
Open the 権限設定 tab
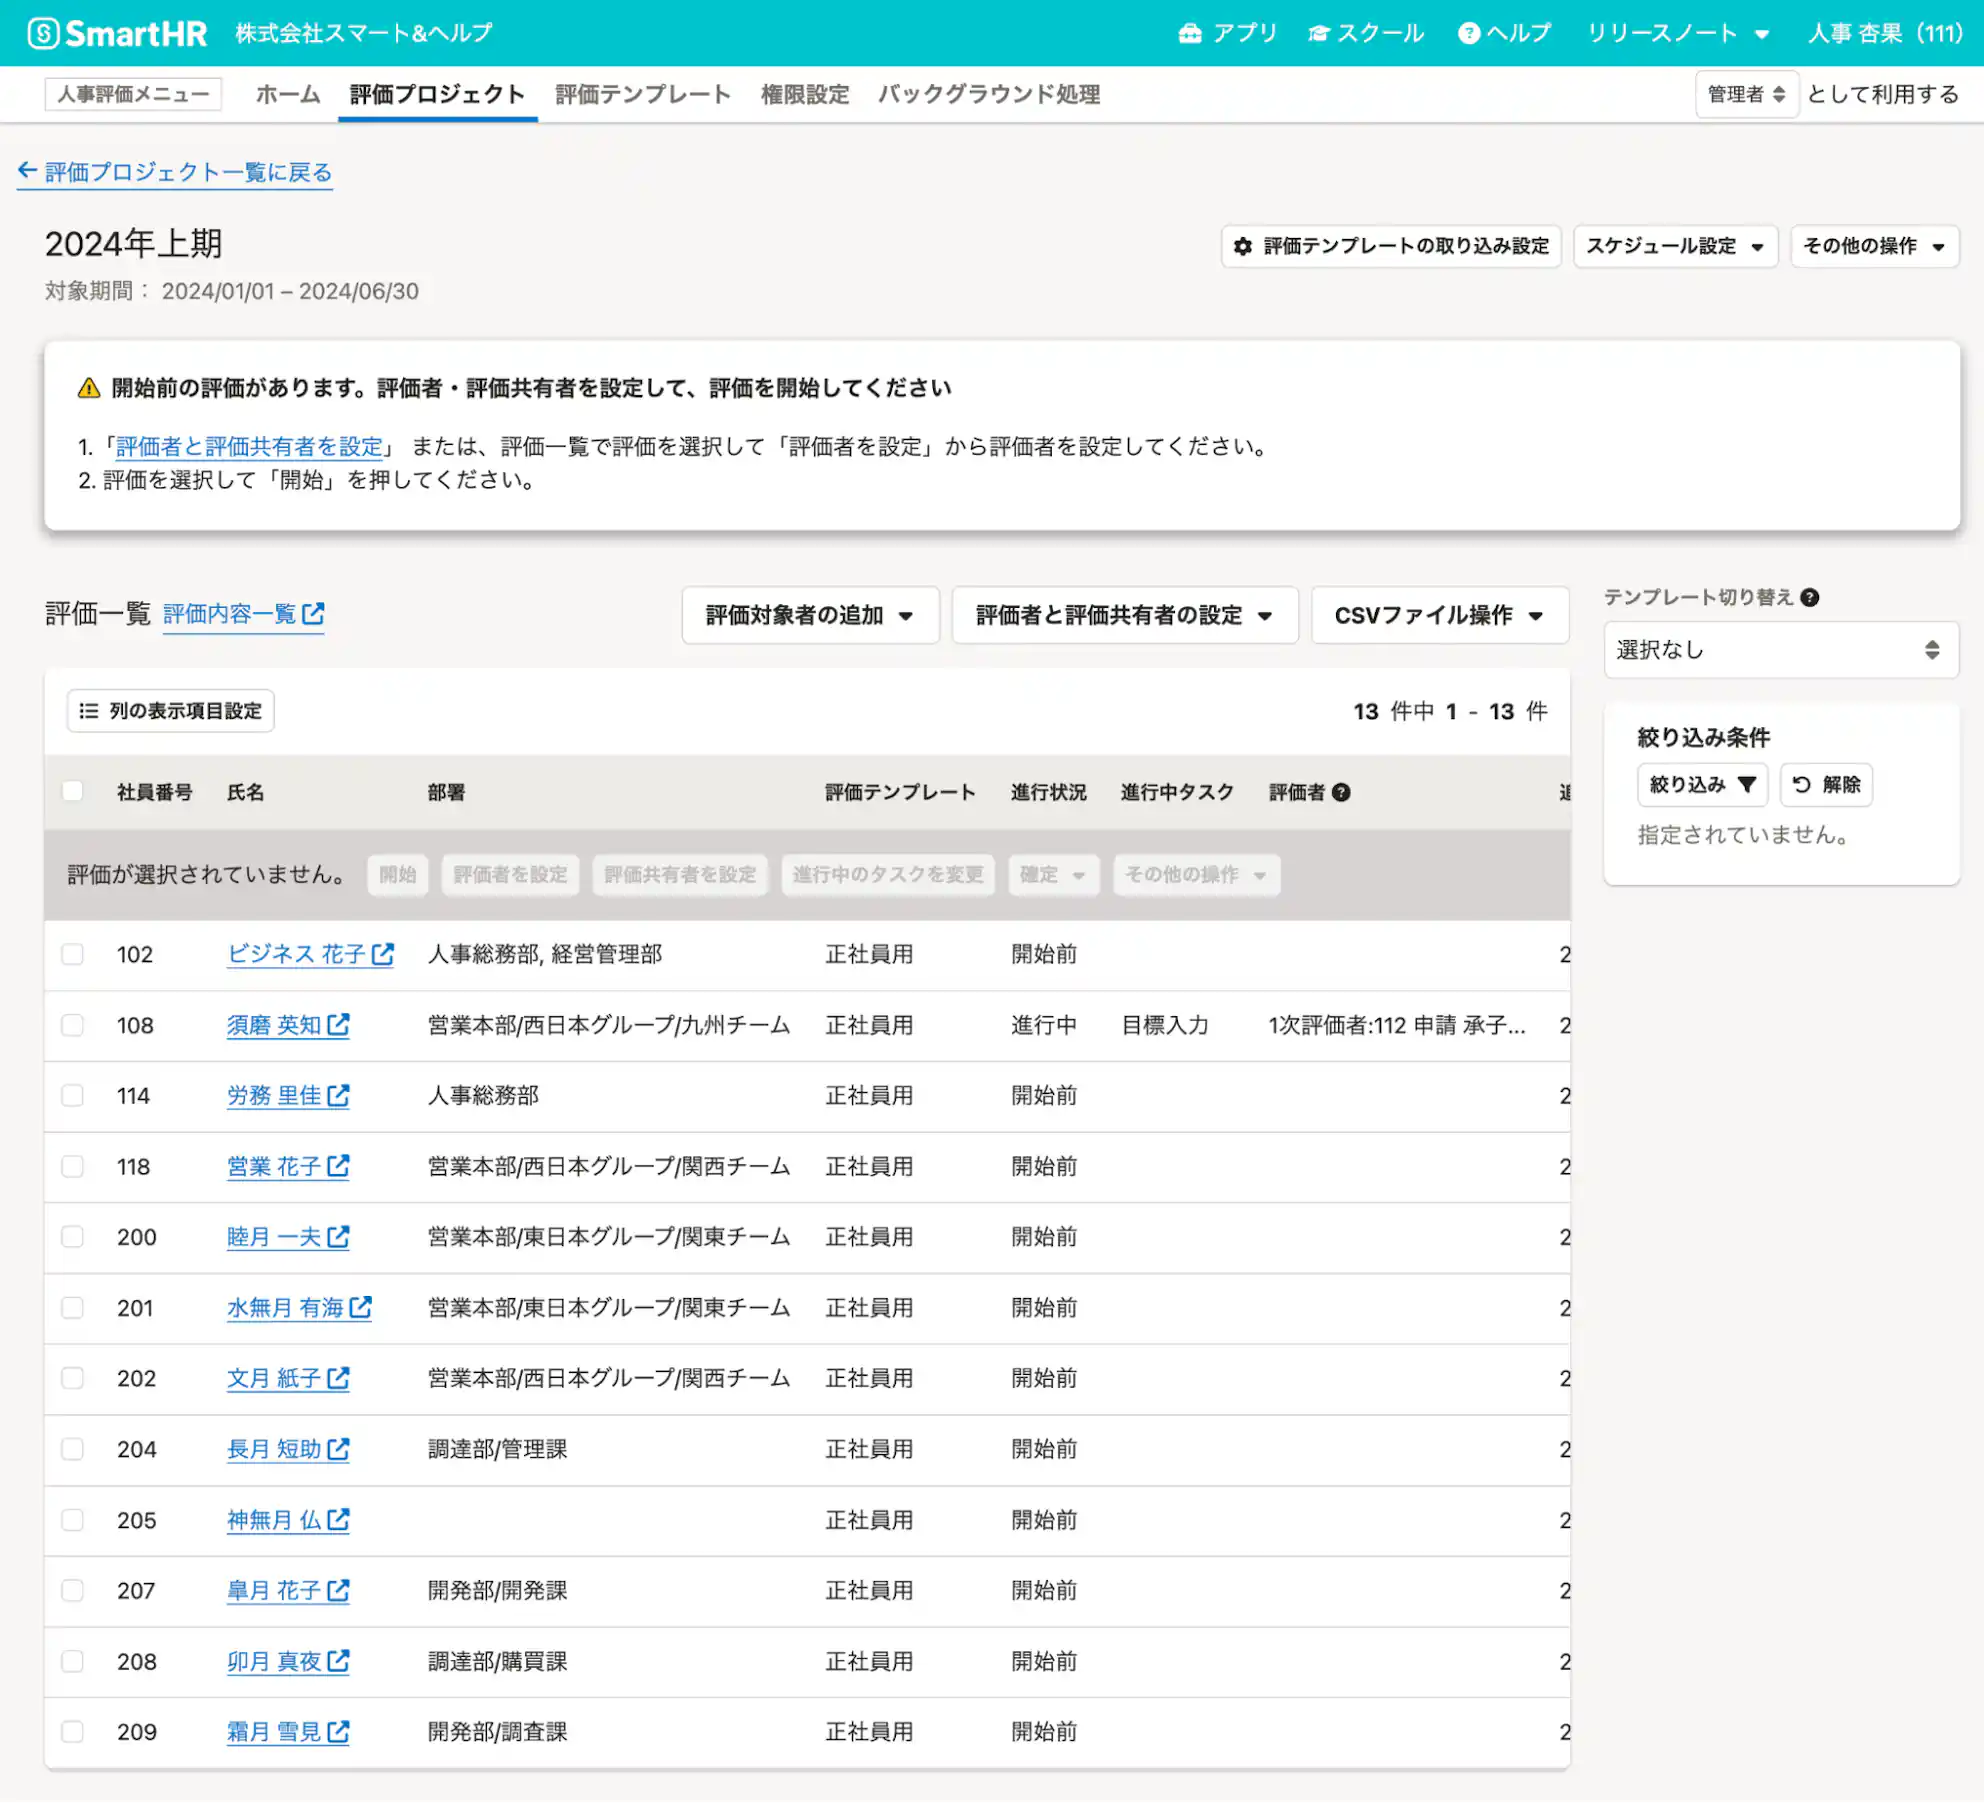coord(805,94)
